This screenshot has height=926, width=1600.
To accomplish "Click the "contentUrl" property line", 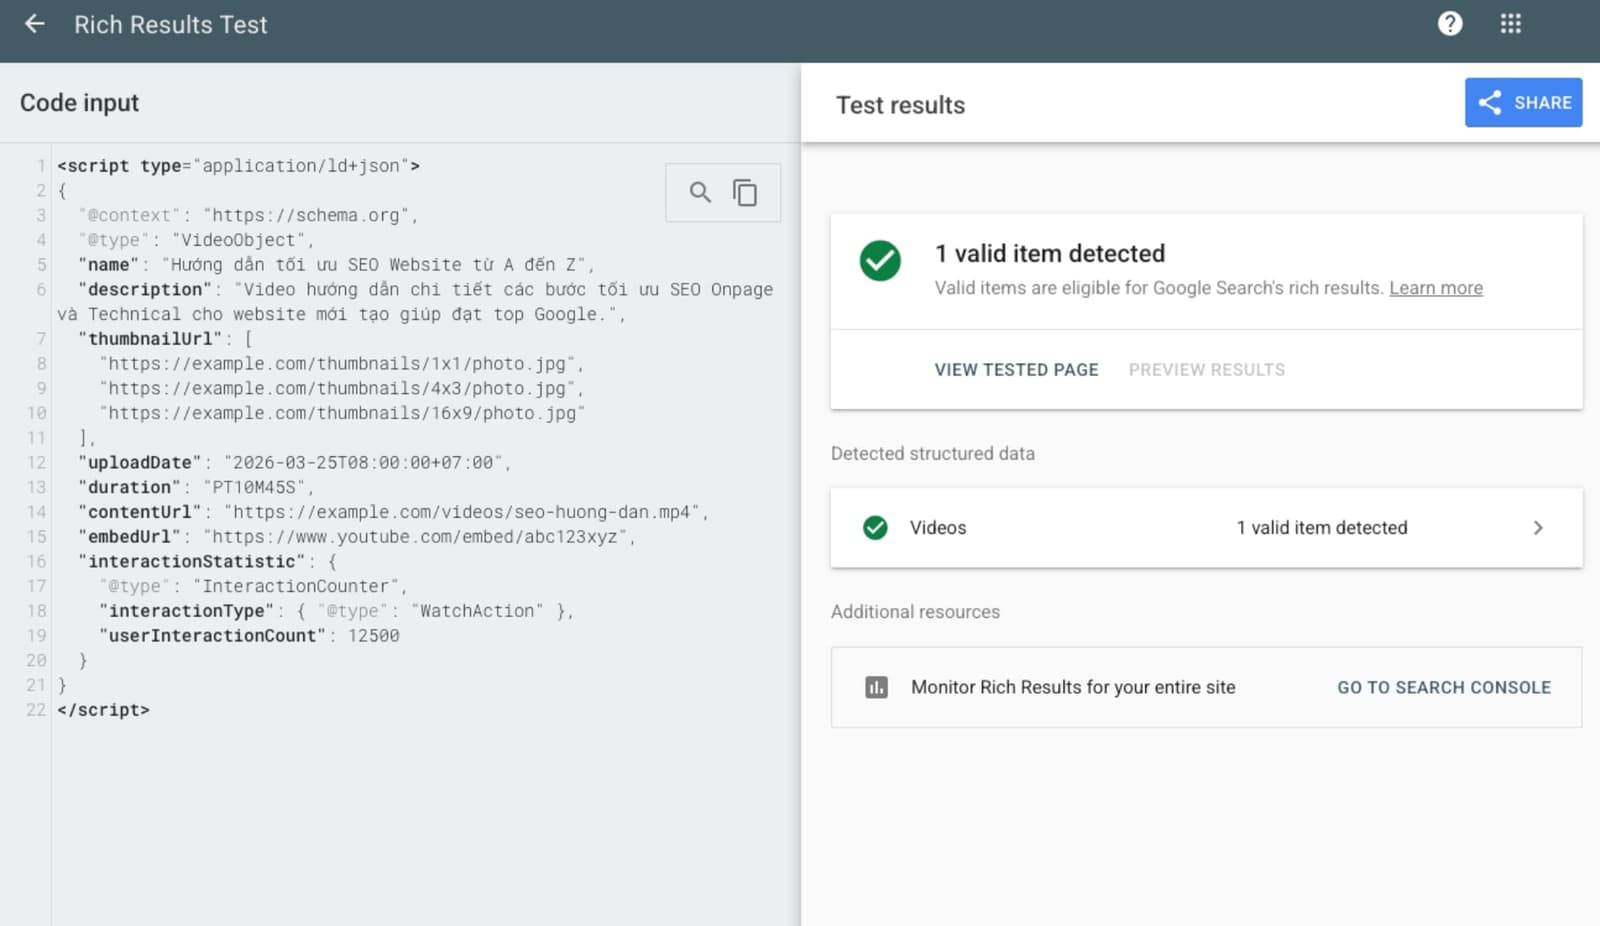I will 394,512.
